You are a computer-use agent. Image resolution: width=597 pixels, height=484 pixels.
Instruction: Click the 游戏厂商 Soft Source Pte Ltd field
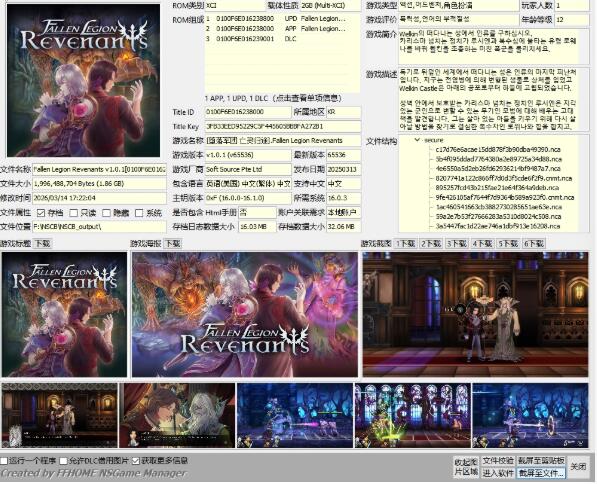248,169
